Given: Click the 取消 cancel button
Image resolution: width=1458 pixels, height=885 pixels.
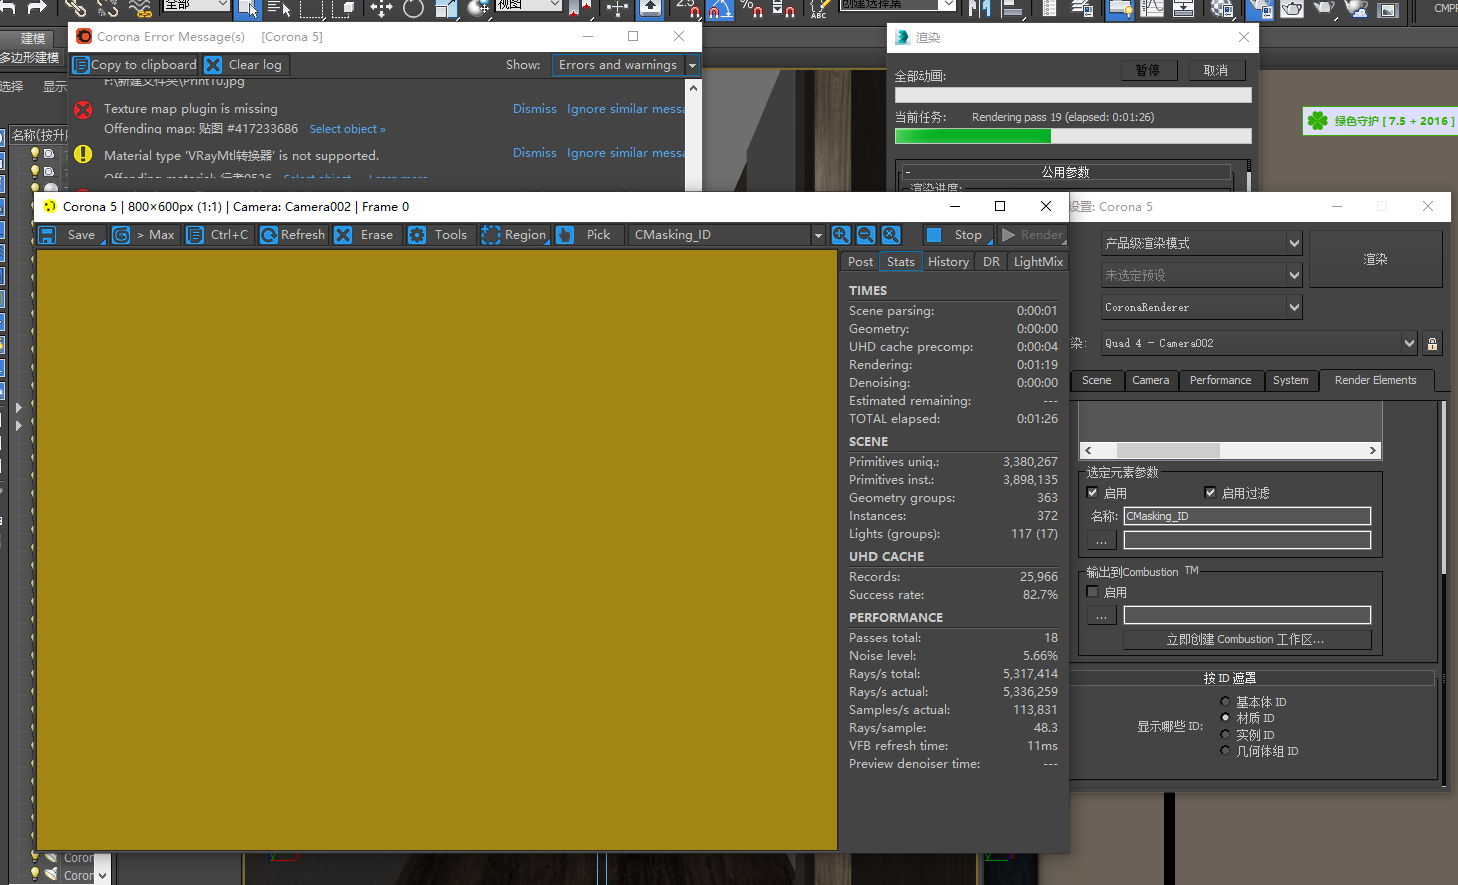Looking at the screenshot, I should (x=1216, y=71).
